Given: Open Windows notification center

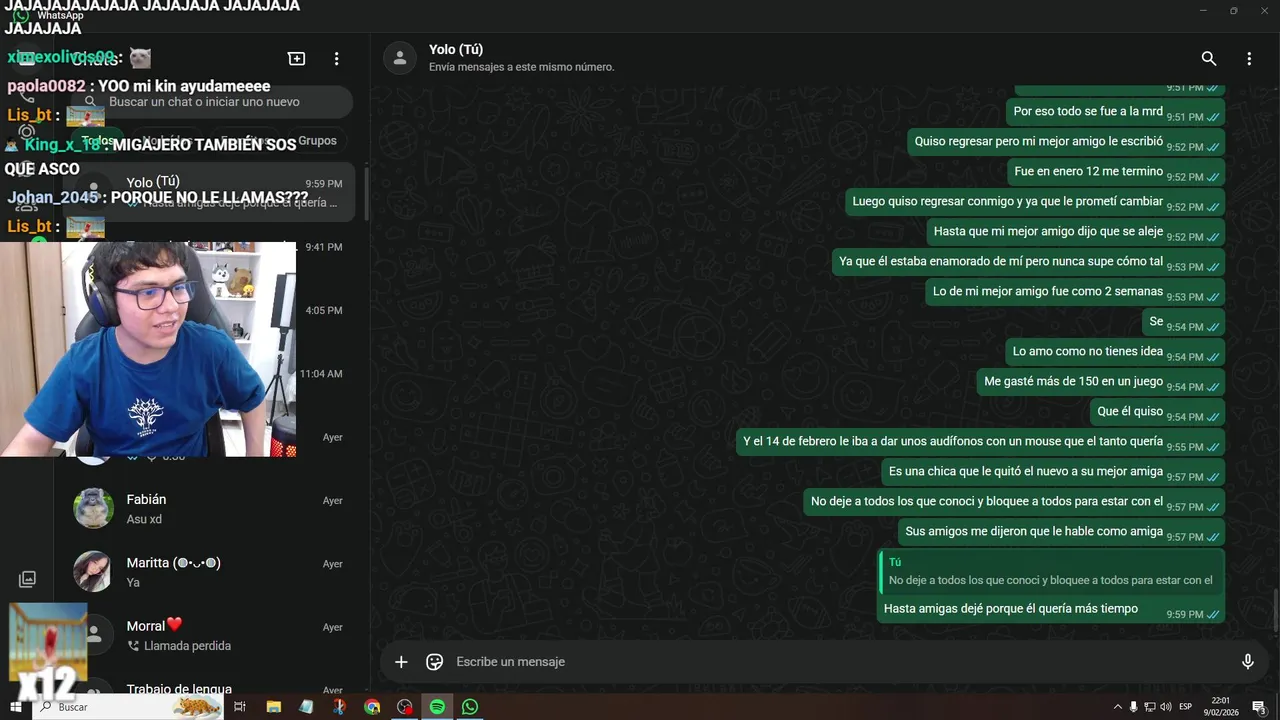Looking at the screenshot, I should [1259, 707].
